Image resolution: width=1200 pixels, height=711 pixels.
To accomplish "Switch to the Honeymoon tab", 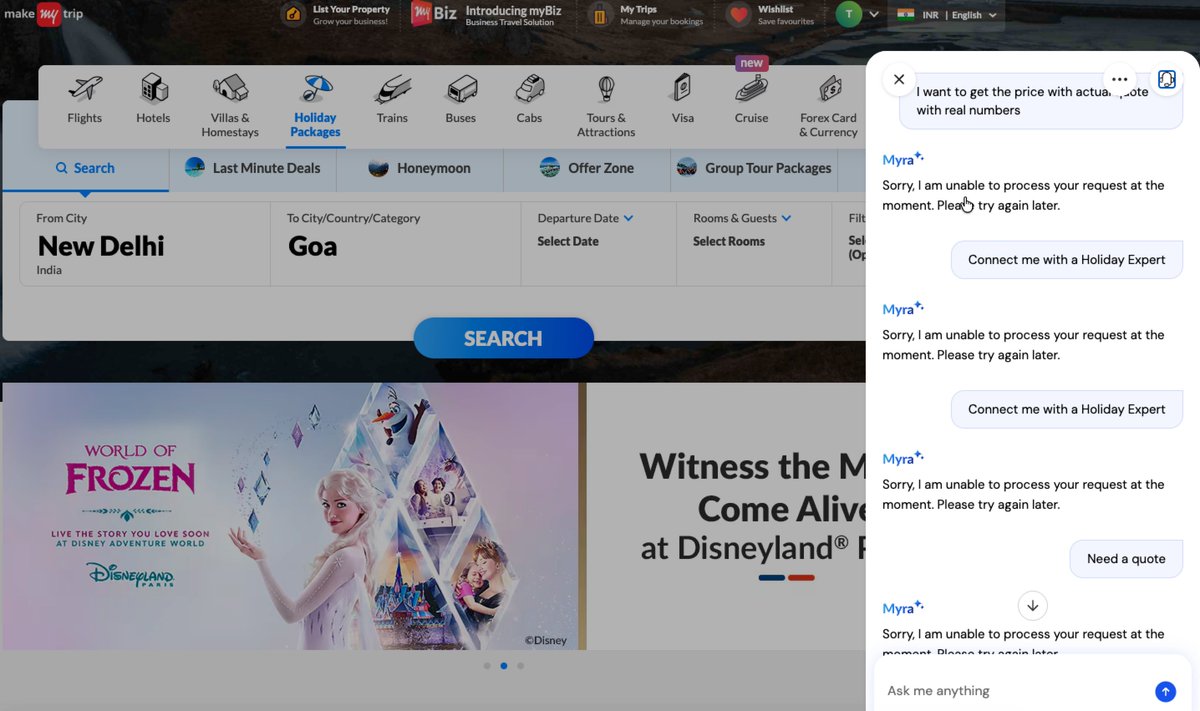I will point(420,168).
